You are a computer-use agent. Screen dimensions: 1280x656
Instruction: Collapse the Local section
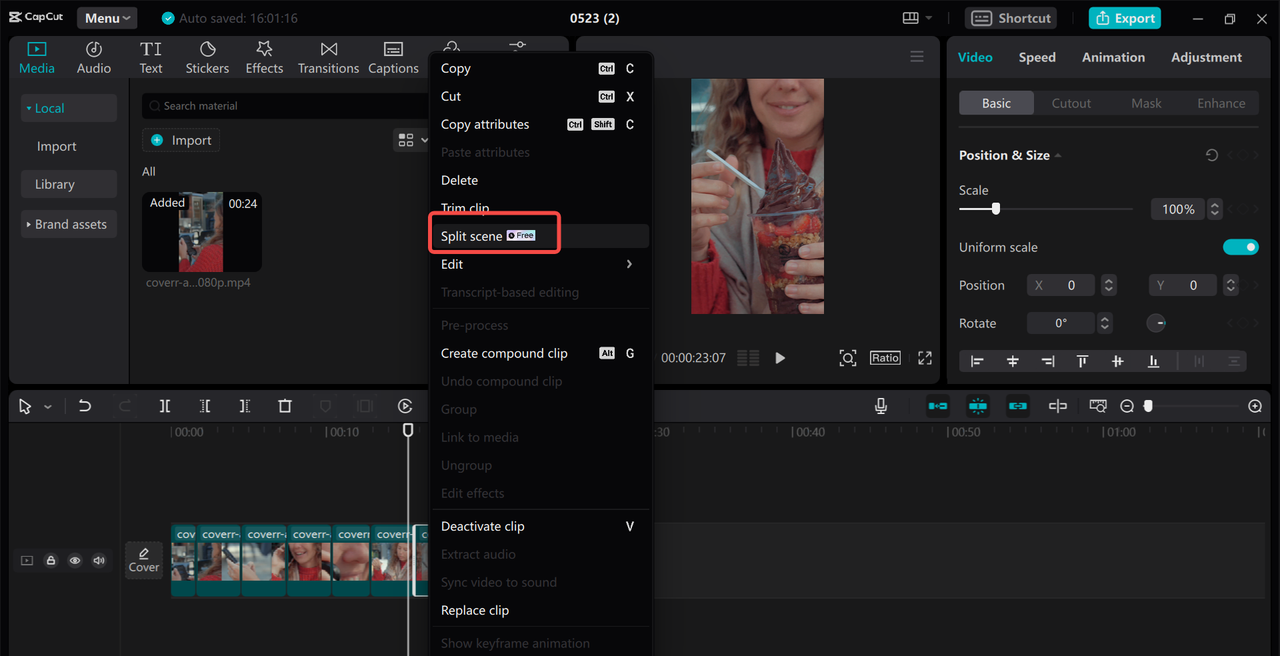click(x=69, y=108)
